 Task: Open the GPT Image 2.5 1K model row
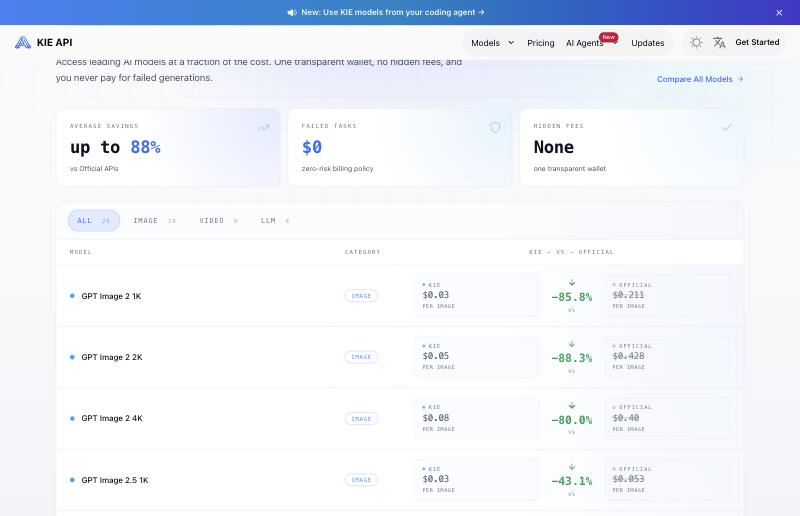click(x=399, y=480)
